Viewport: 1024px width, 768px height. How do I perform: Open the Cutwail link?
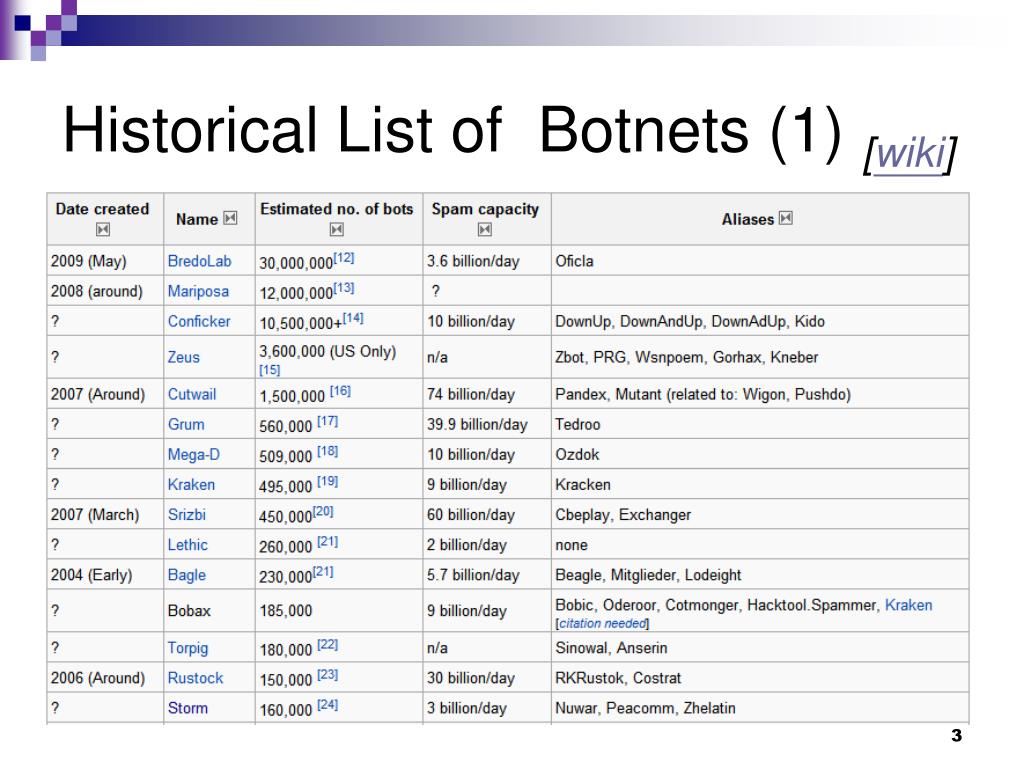point(191,394)
